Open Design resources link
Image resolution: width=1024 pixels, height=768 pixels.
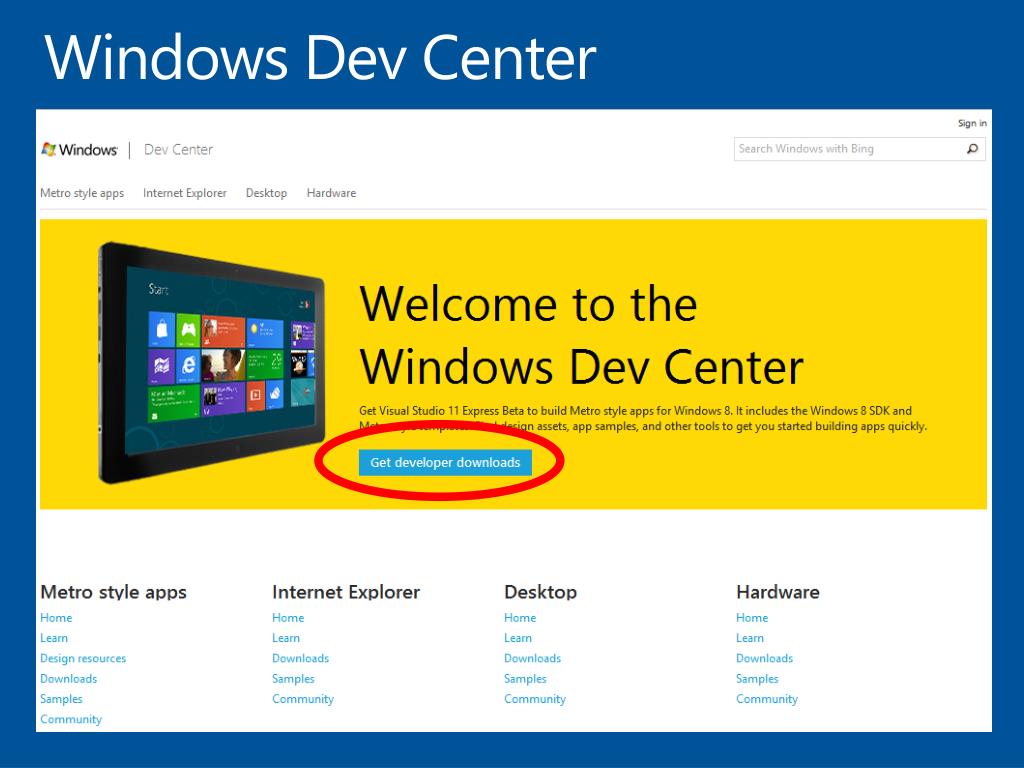click(x=83, y=658)
